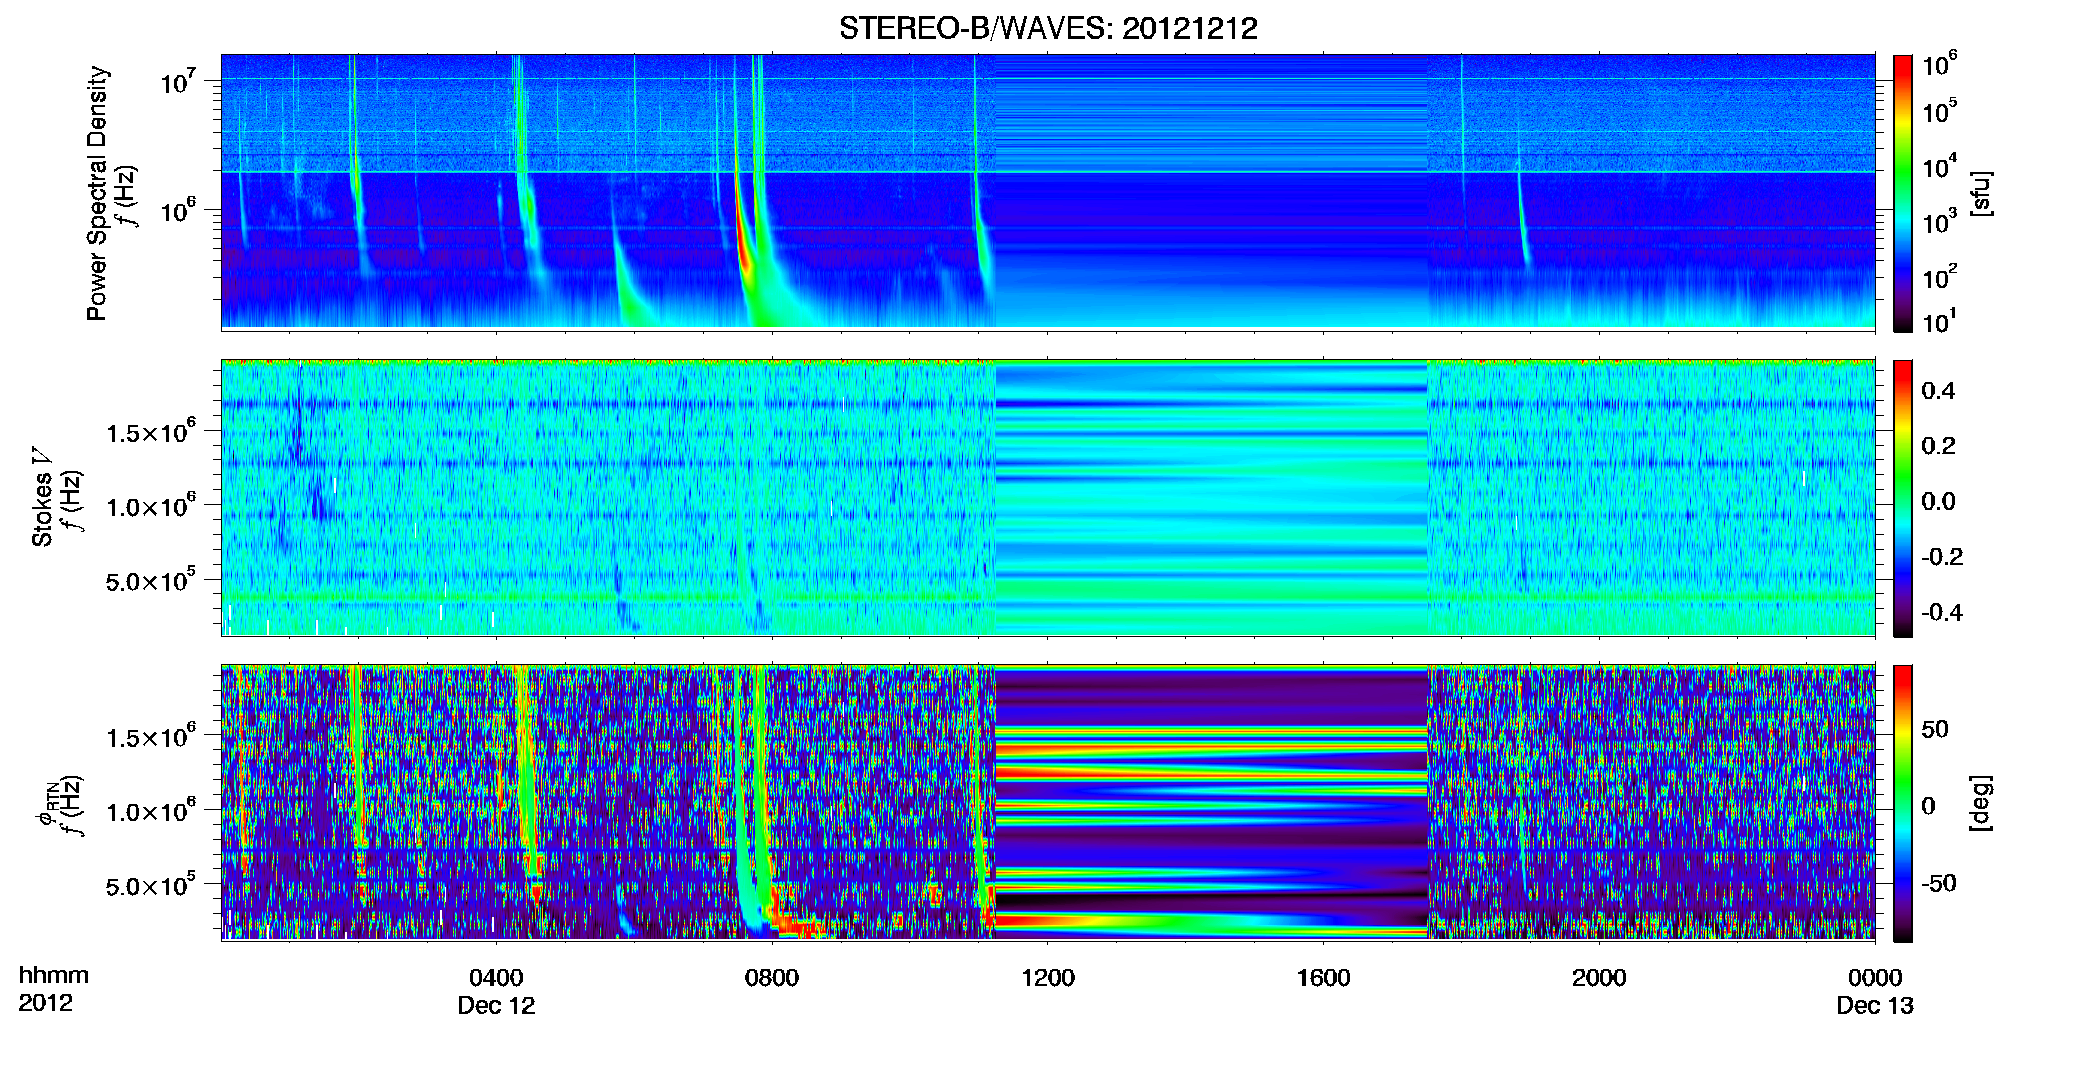Click the phi RTN angle colorbar

pyautogui.click(x=1902, y=803)
